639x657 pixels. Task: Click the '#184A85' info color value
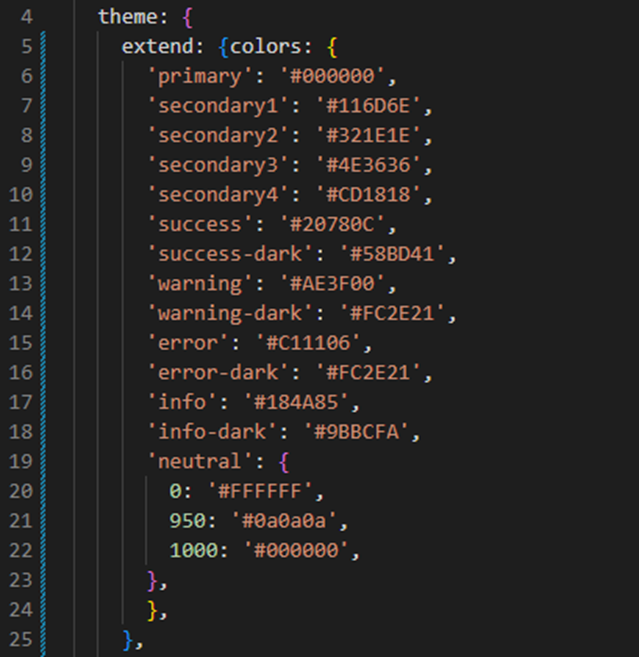point(296,403)
